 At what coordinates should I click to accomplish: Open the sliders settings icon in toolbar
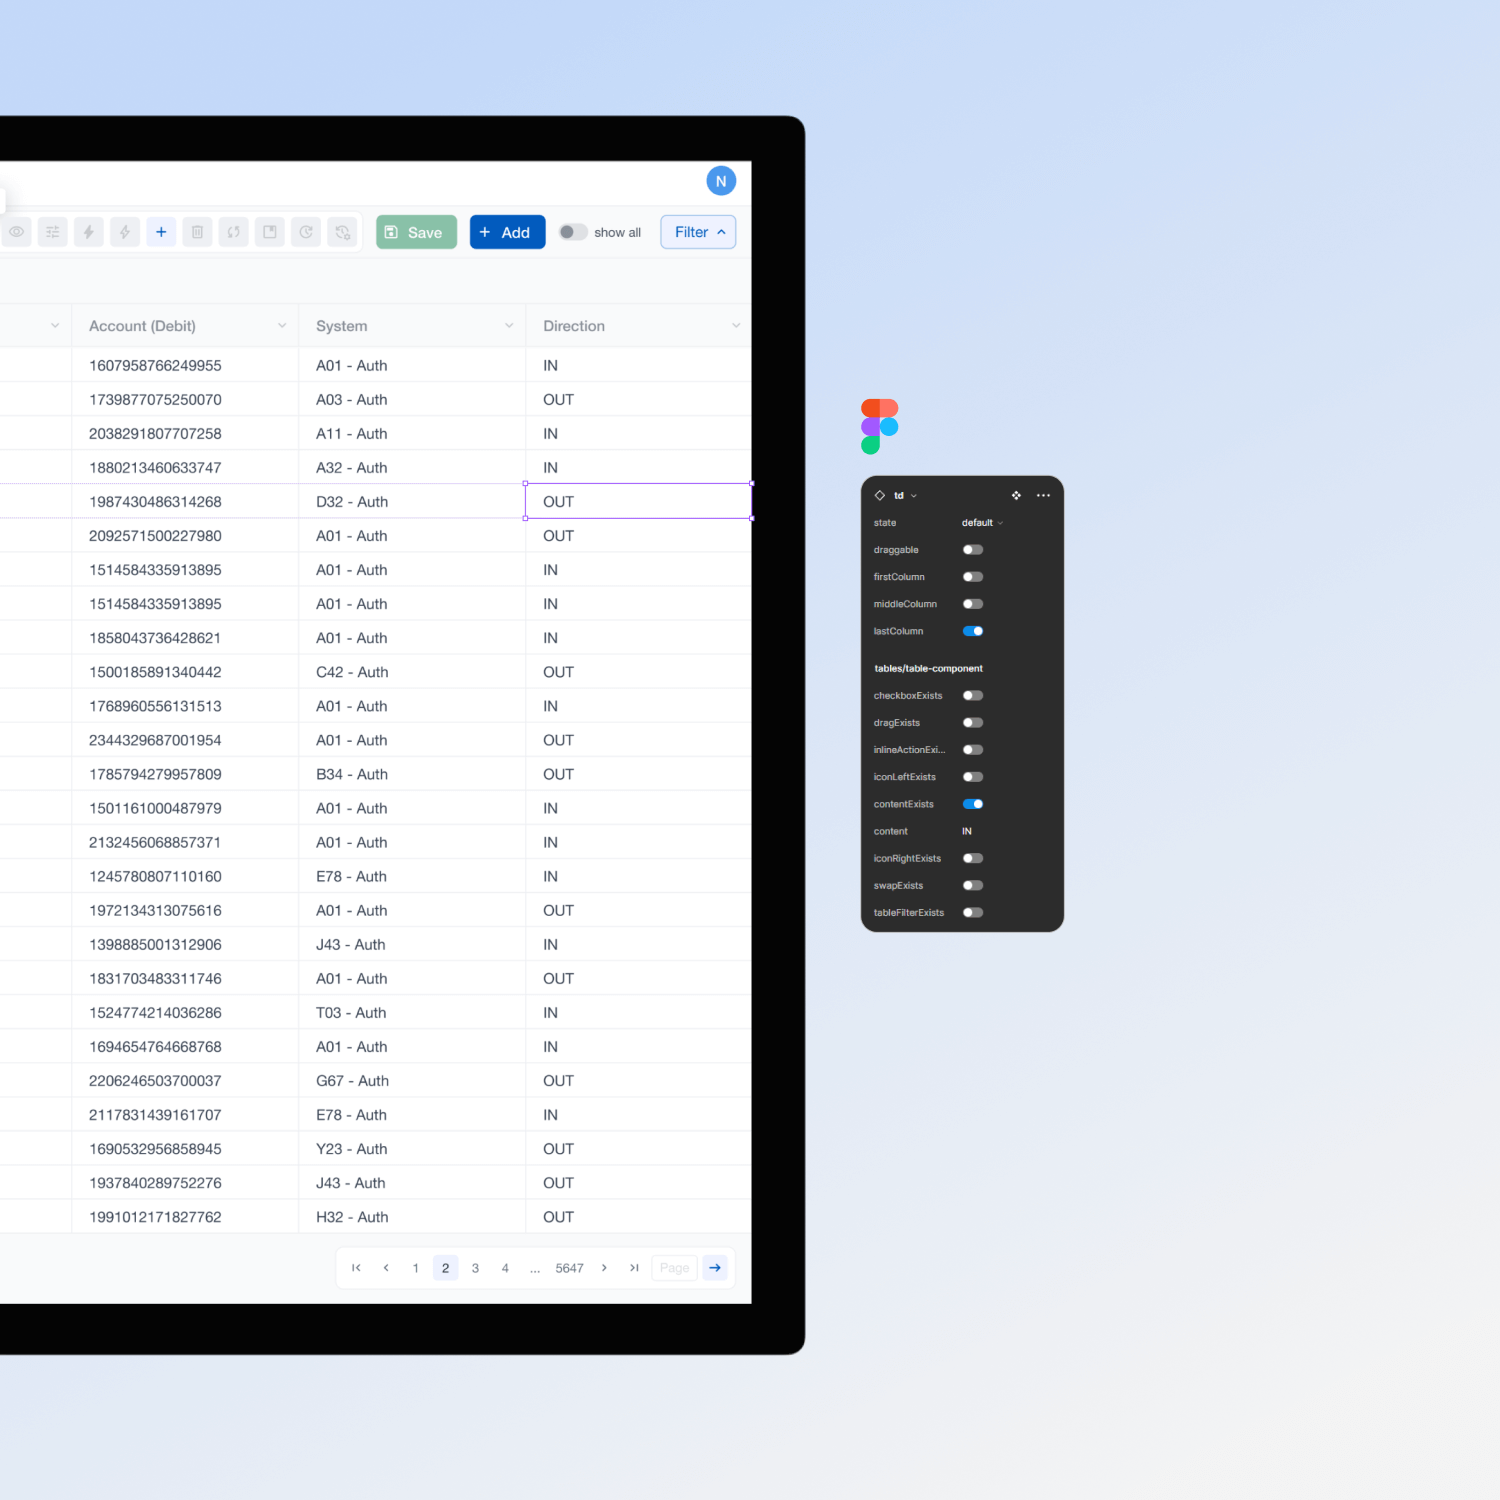click(x=53, y=232)
